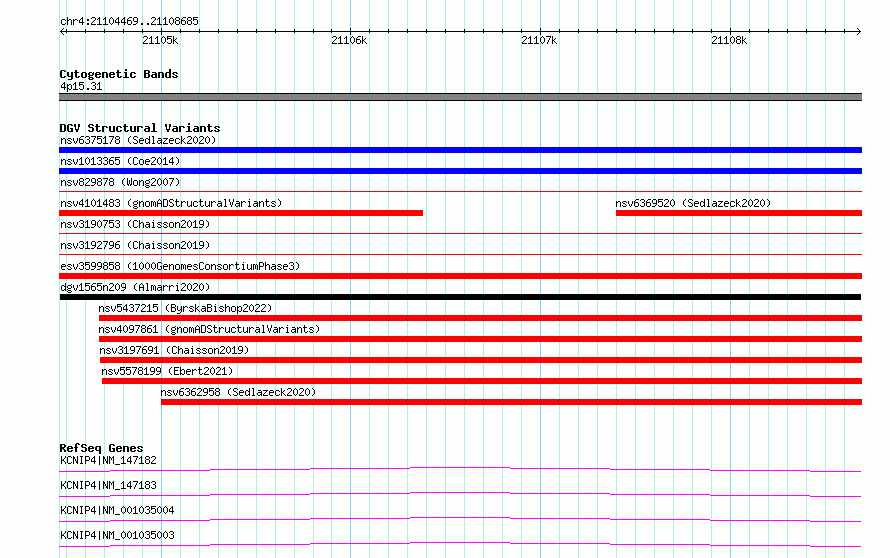Image resolution: width=890 pixels, height=558 pixels.
Task: Open the DGV Structural Variants track title
Action: (x=140, y=128)
